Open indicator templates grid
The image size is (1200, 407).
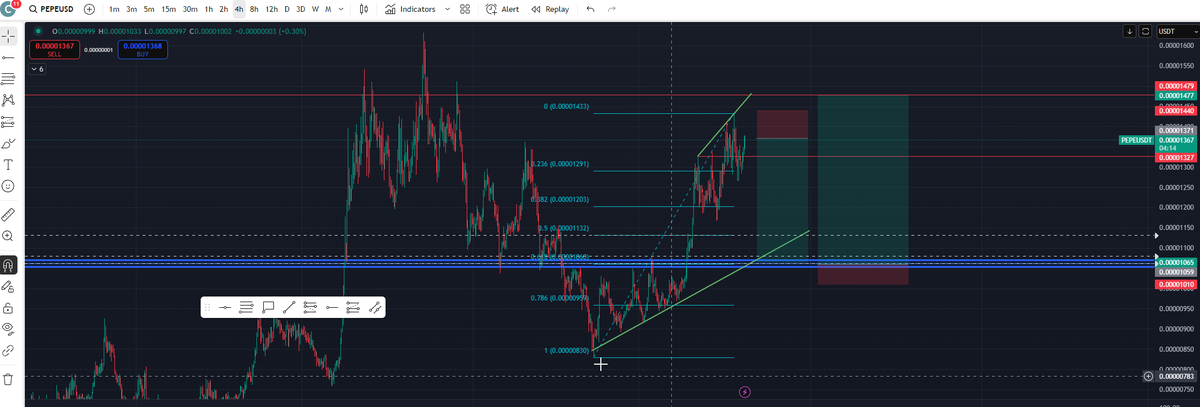click(x=465, y=9)
